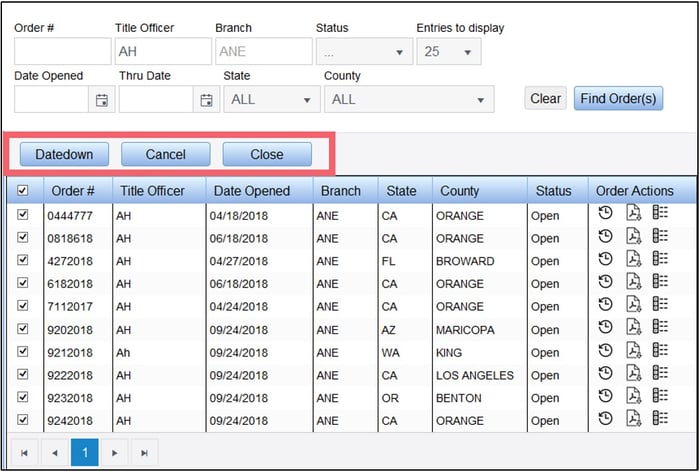
Task: Open PDF document for order 0444777
Action: (633, 213)
